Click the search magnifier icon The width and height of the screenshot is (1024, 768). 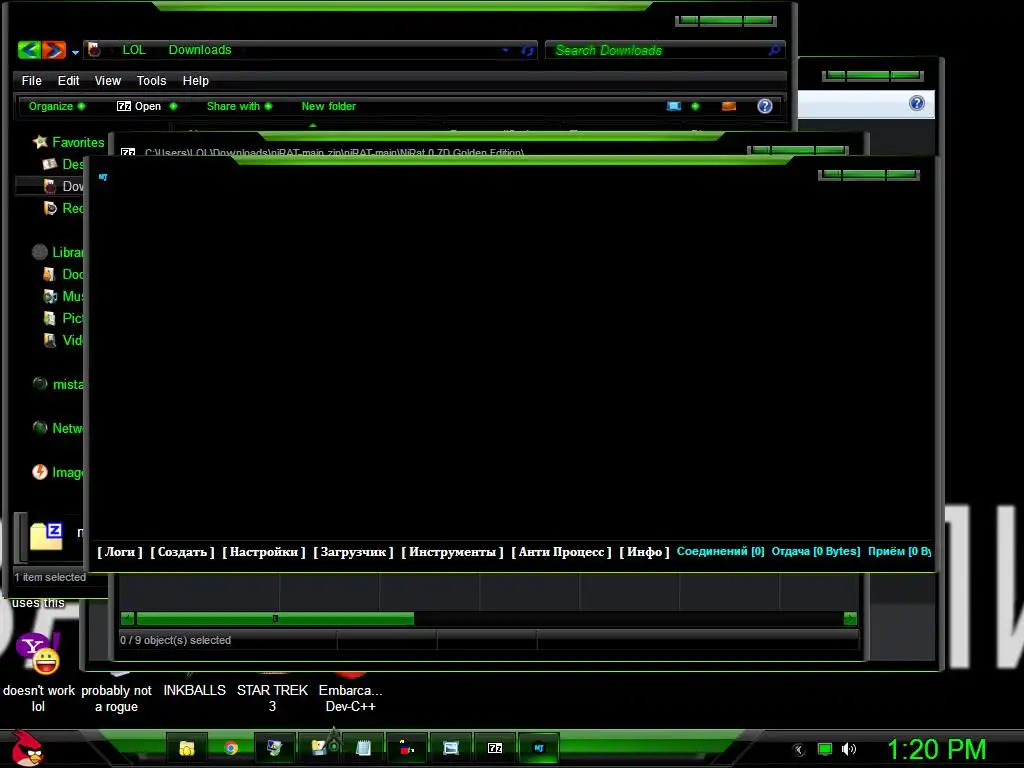coord(774,50)
